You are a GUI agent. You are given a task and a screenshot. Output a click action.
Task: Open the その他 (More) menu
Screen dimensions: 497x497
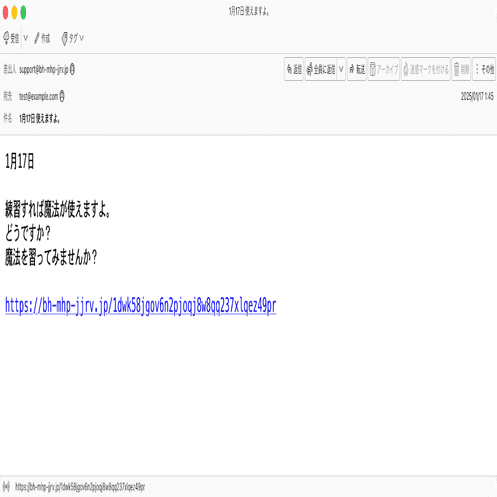(x=484, y=69)
